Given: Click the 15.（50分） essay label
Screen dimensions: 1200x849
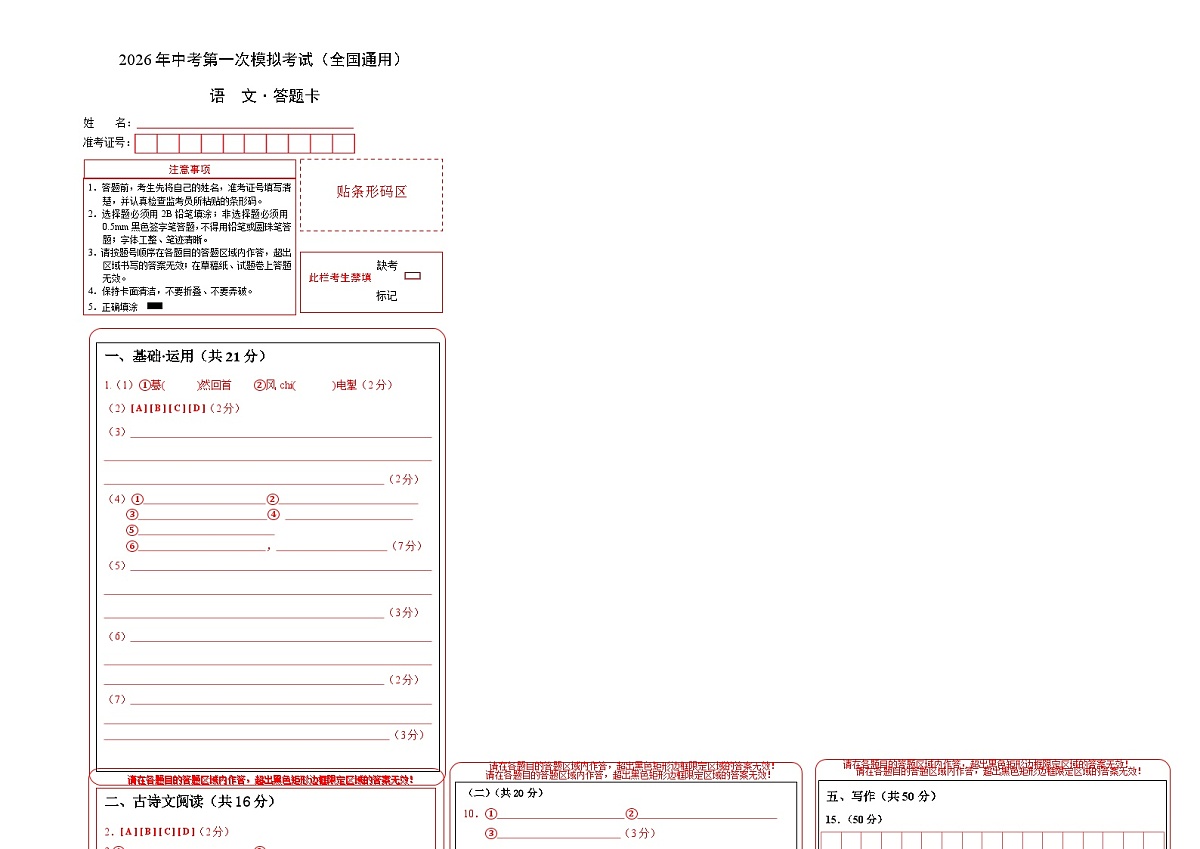Looking at the screenshot, I should click(x=854, y=819).
